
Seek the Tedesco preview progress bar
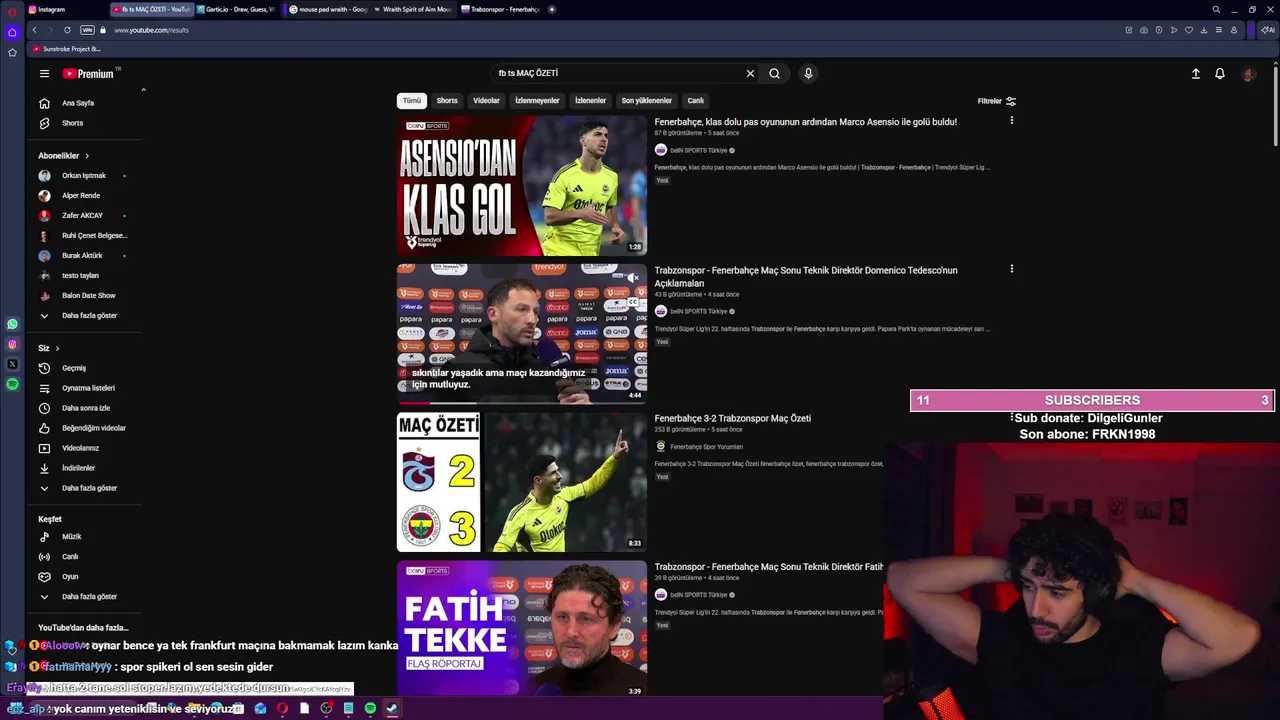pyautogui.click(x=522, y=402)
